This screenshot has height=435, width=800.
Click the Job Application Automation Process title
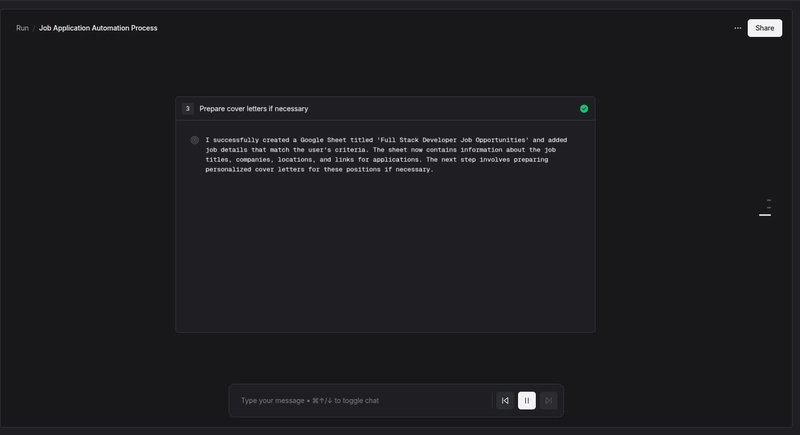[98, 28]
